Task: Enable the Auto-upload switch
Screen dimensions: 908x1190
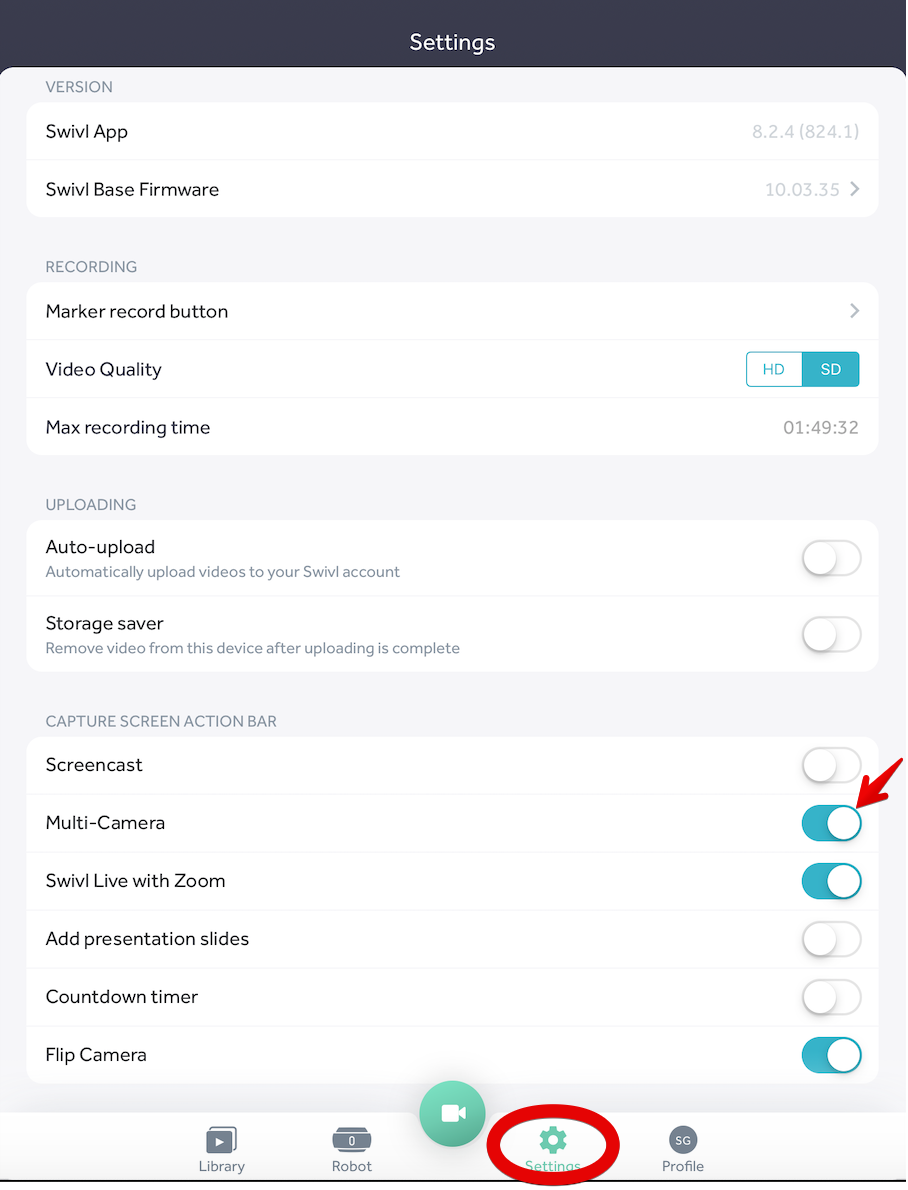Action: point(831,558)
